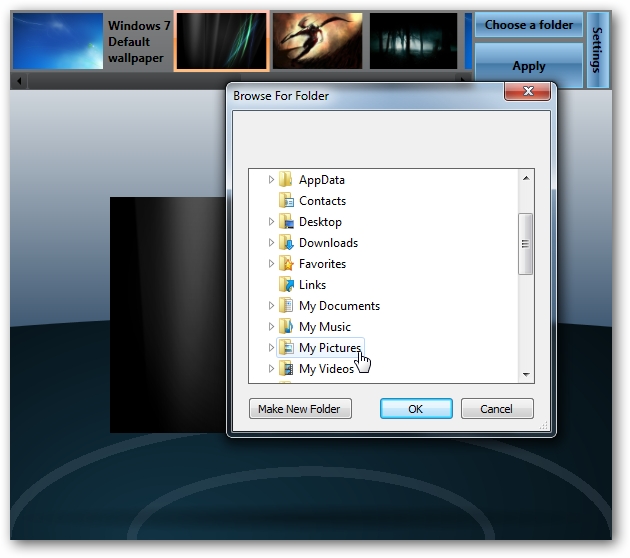630x558 pixels.
Task: Select the My Pictures folder name
Action: 330,348
